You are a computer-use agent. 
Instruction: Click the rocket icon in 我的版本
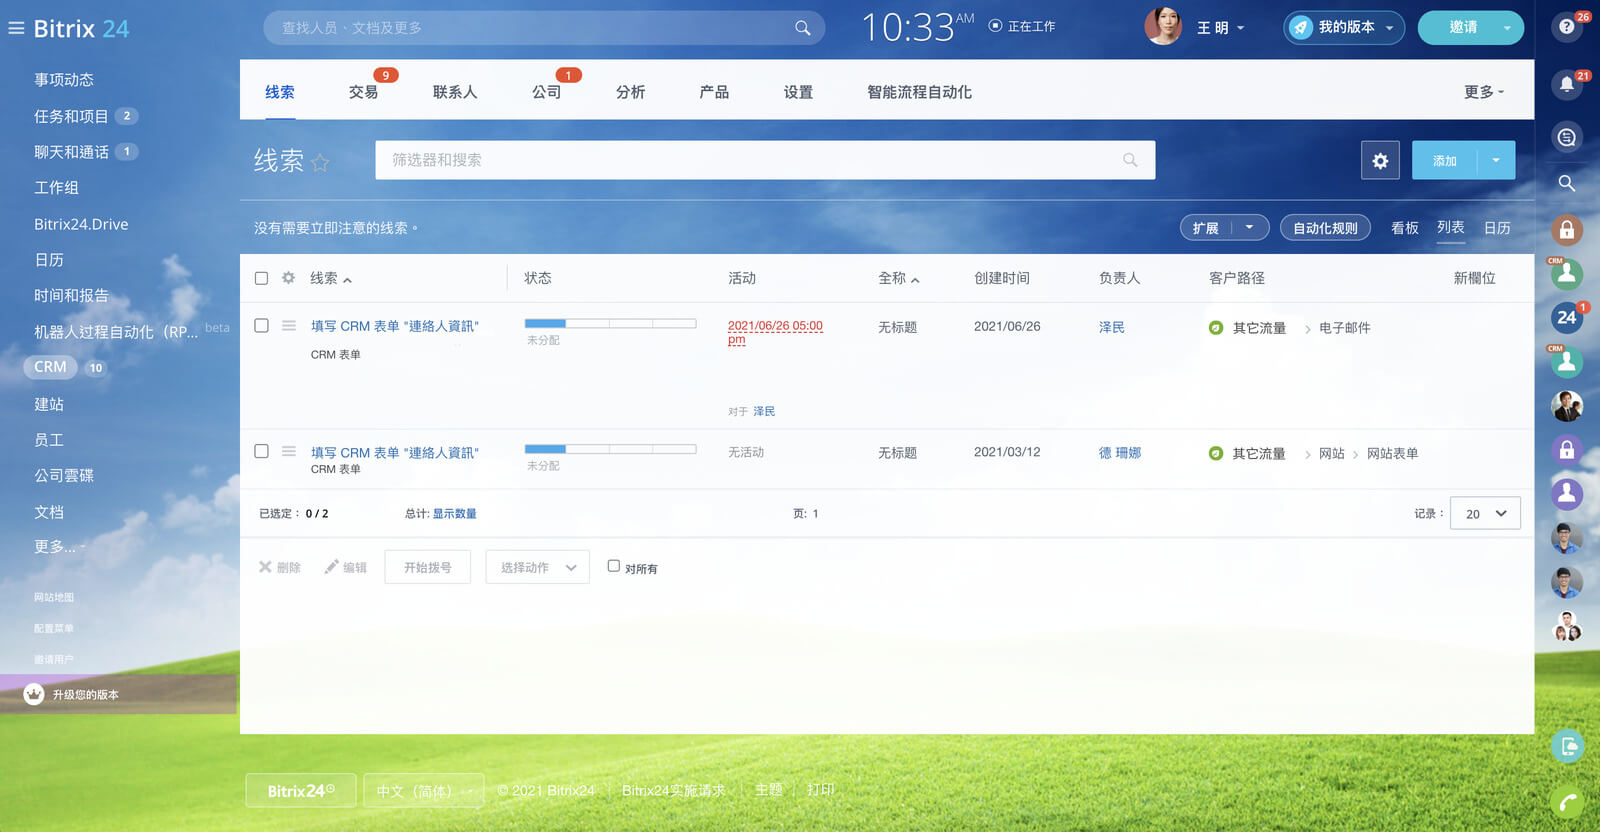point(1300,27)
